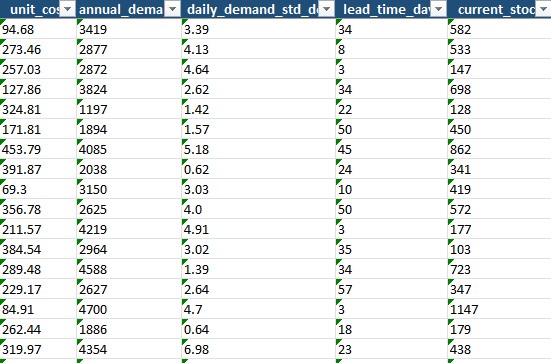Select the unit_cost header cell
The image size is (551, 363).
point(38,9)
